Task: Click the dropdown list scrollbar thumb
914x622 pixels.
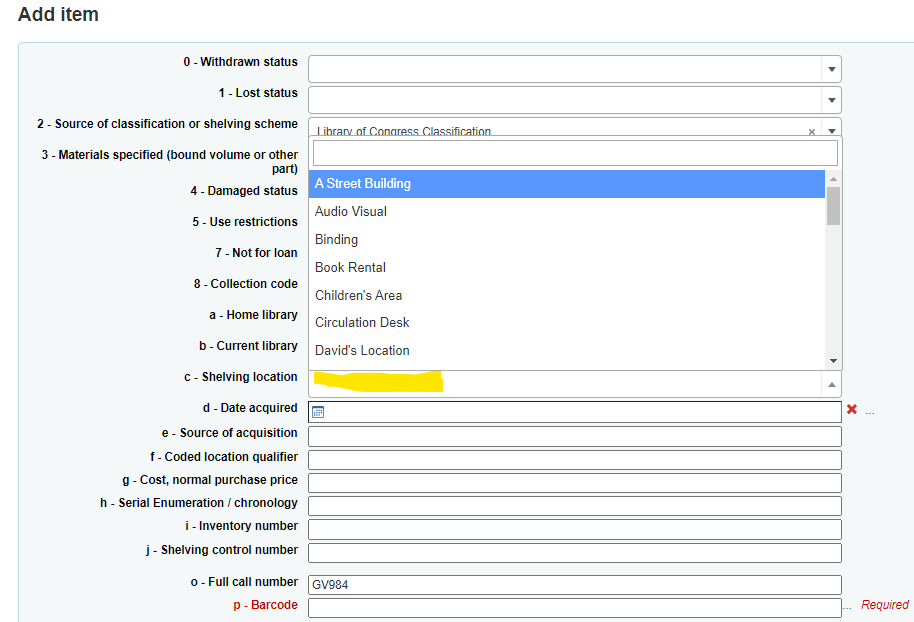Action: (833, 206)
